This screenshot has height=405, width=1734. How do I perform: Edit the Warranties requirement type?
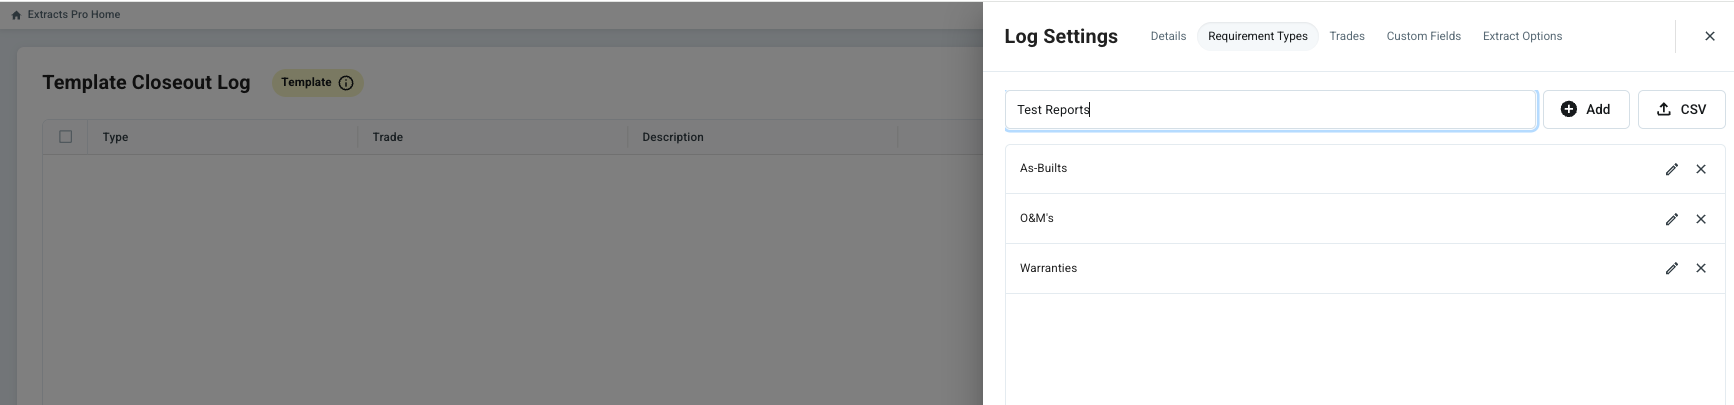1671,268
